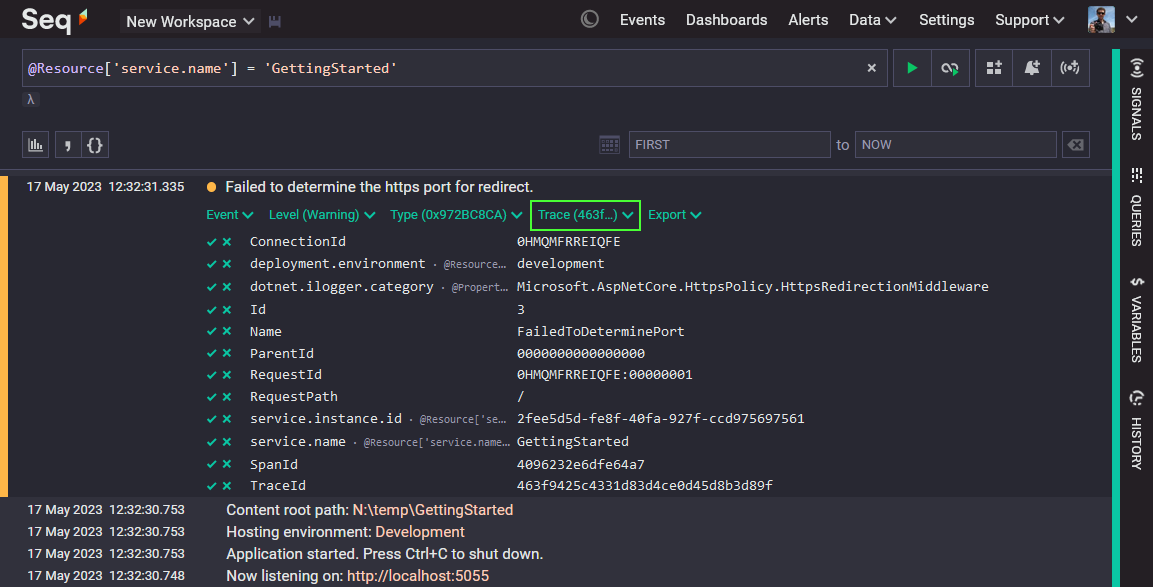Image resolution: width=1153 pixels, height=587 pixels.
Task: Click the curly braces JSON view icon
Action: (95, 145)
